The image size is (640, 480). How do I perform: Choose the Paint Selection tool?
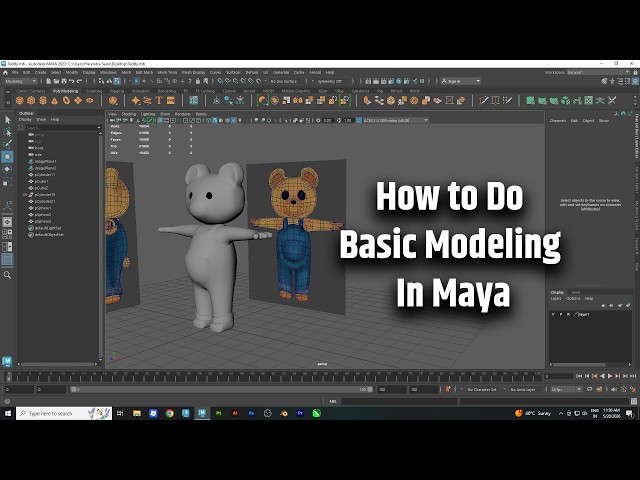7,144
